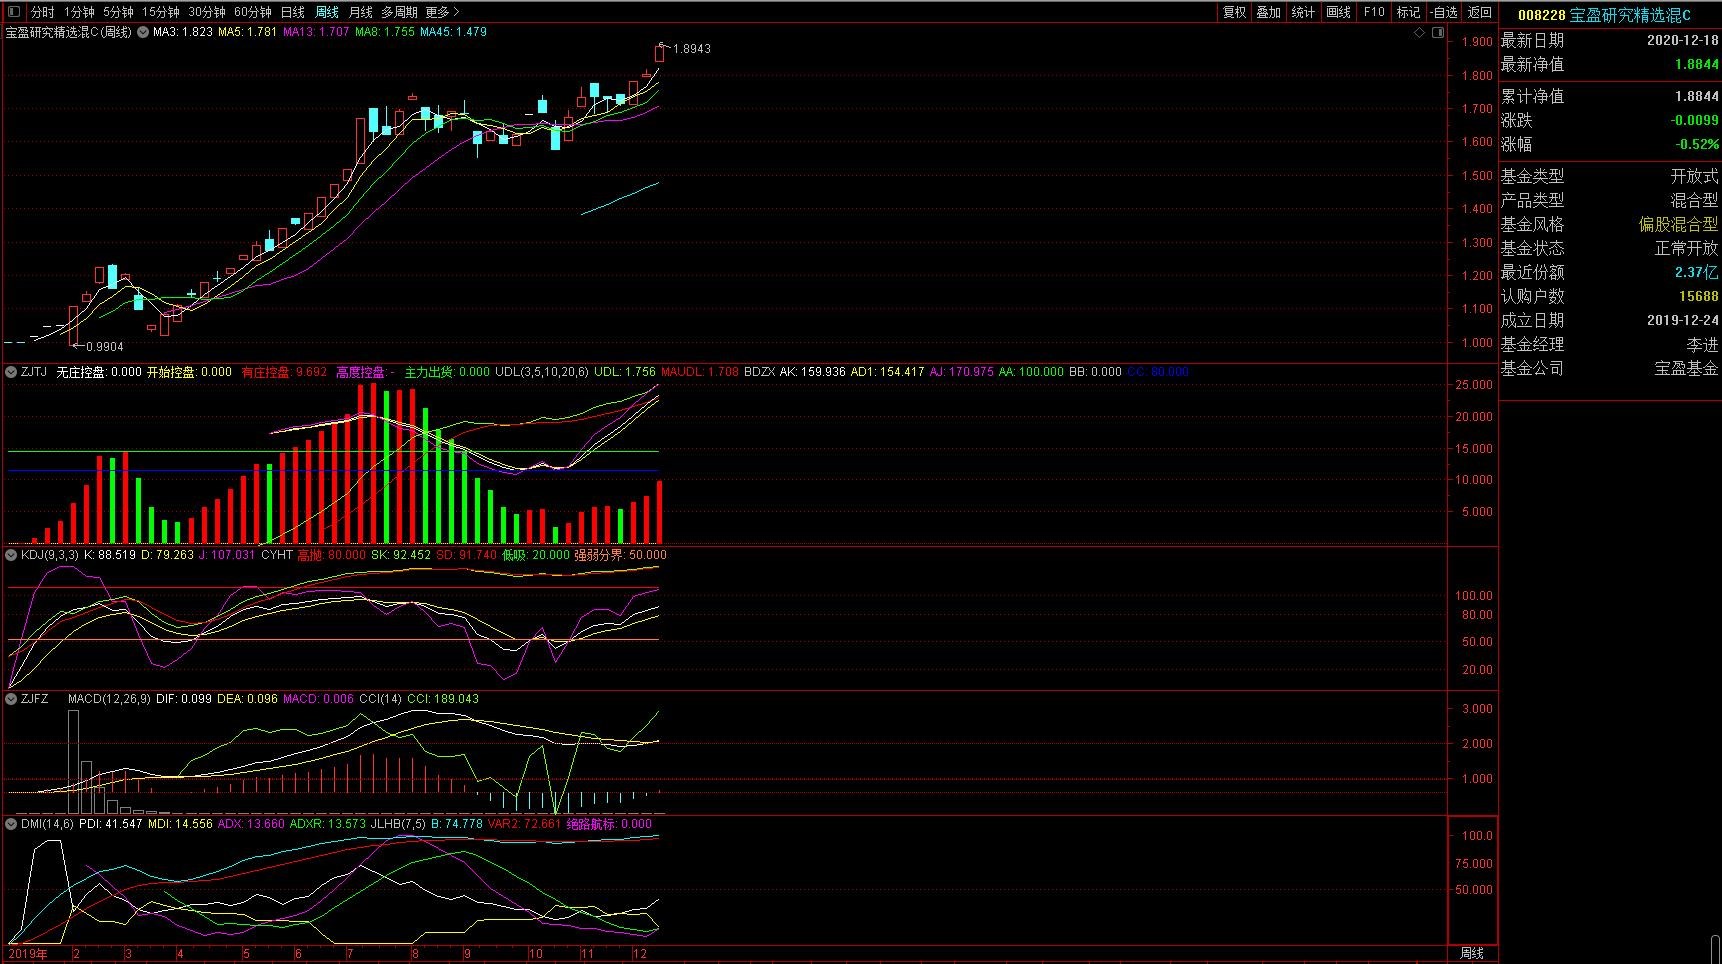Click the 成立日期 value 2019-12-24
The height and width of the screenshot is (964, 1722).
click(x=1683, y=321)
